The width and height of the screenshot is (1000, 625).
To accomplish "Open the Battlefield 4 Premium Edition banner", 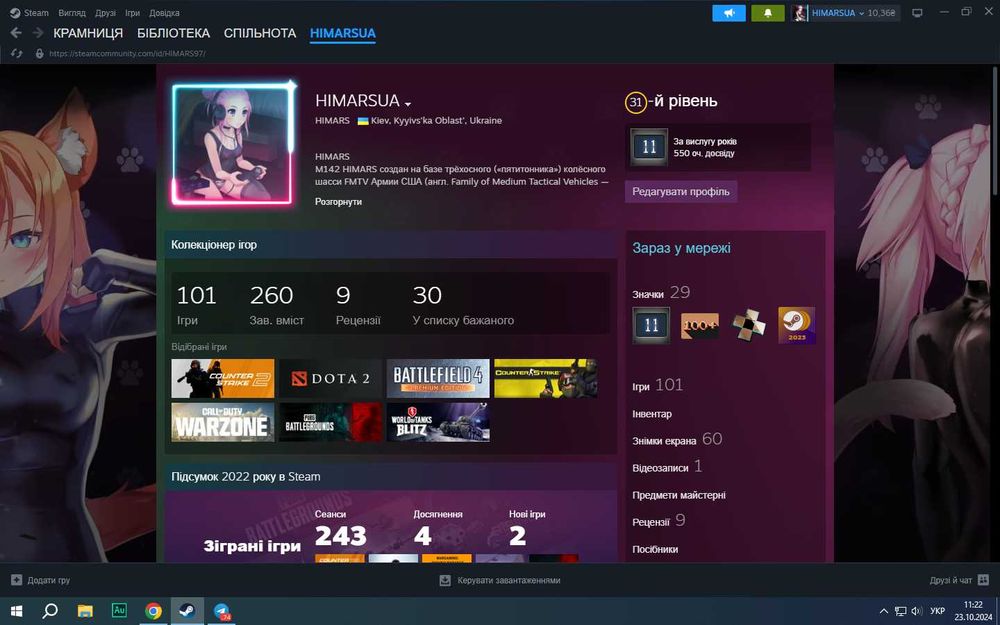I will coord(438,378).
